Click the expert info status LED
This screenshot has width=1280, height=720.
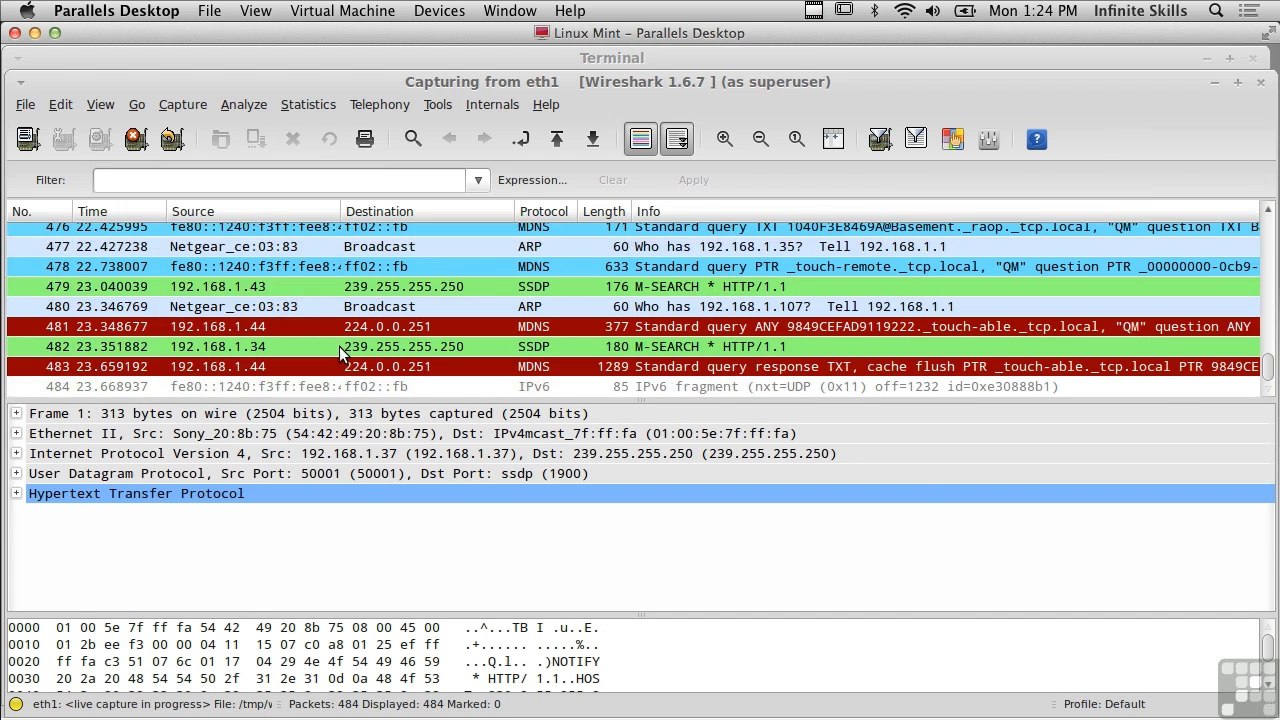click(x=16, y=704)
